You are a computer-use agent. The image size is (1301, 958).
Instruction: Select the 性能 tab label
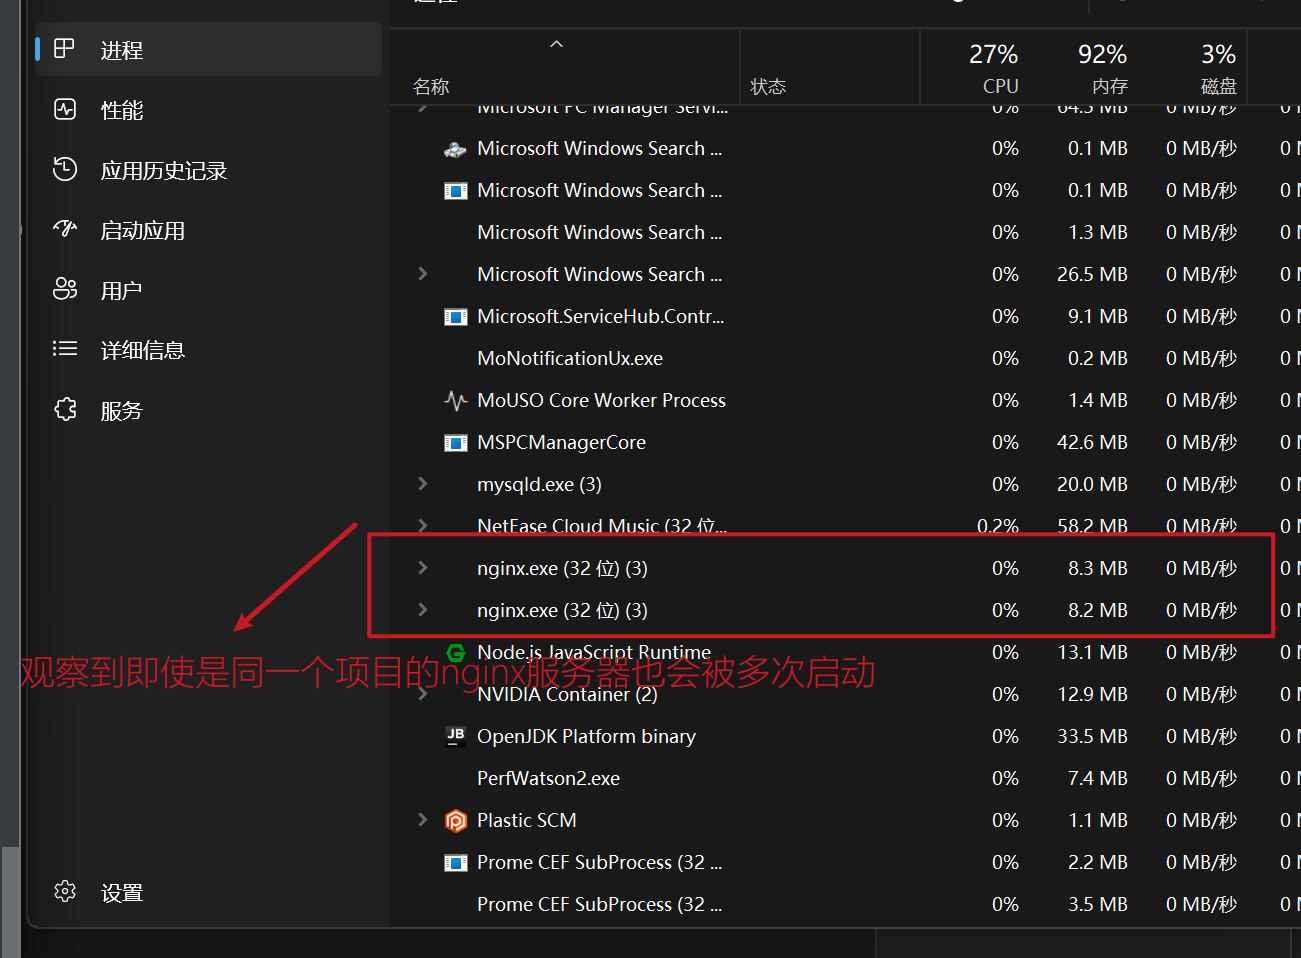click(x=122, y=110)
